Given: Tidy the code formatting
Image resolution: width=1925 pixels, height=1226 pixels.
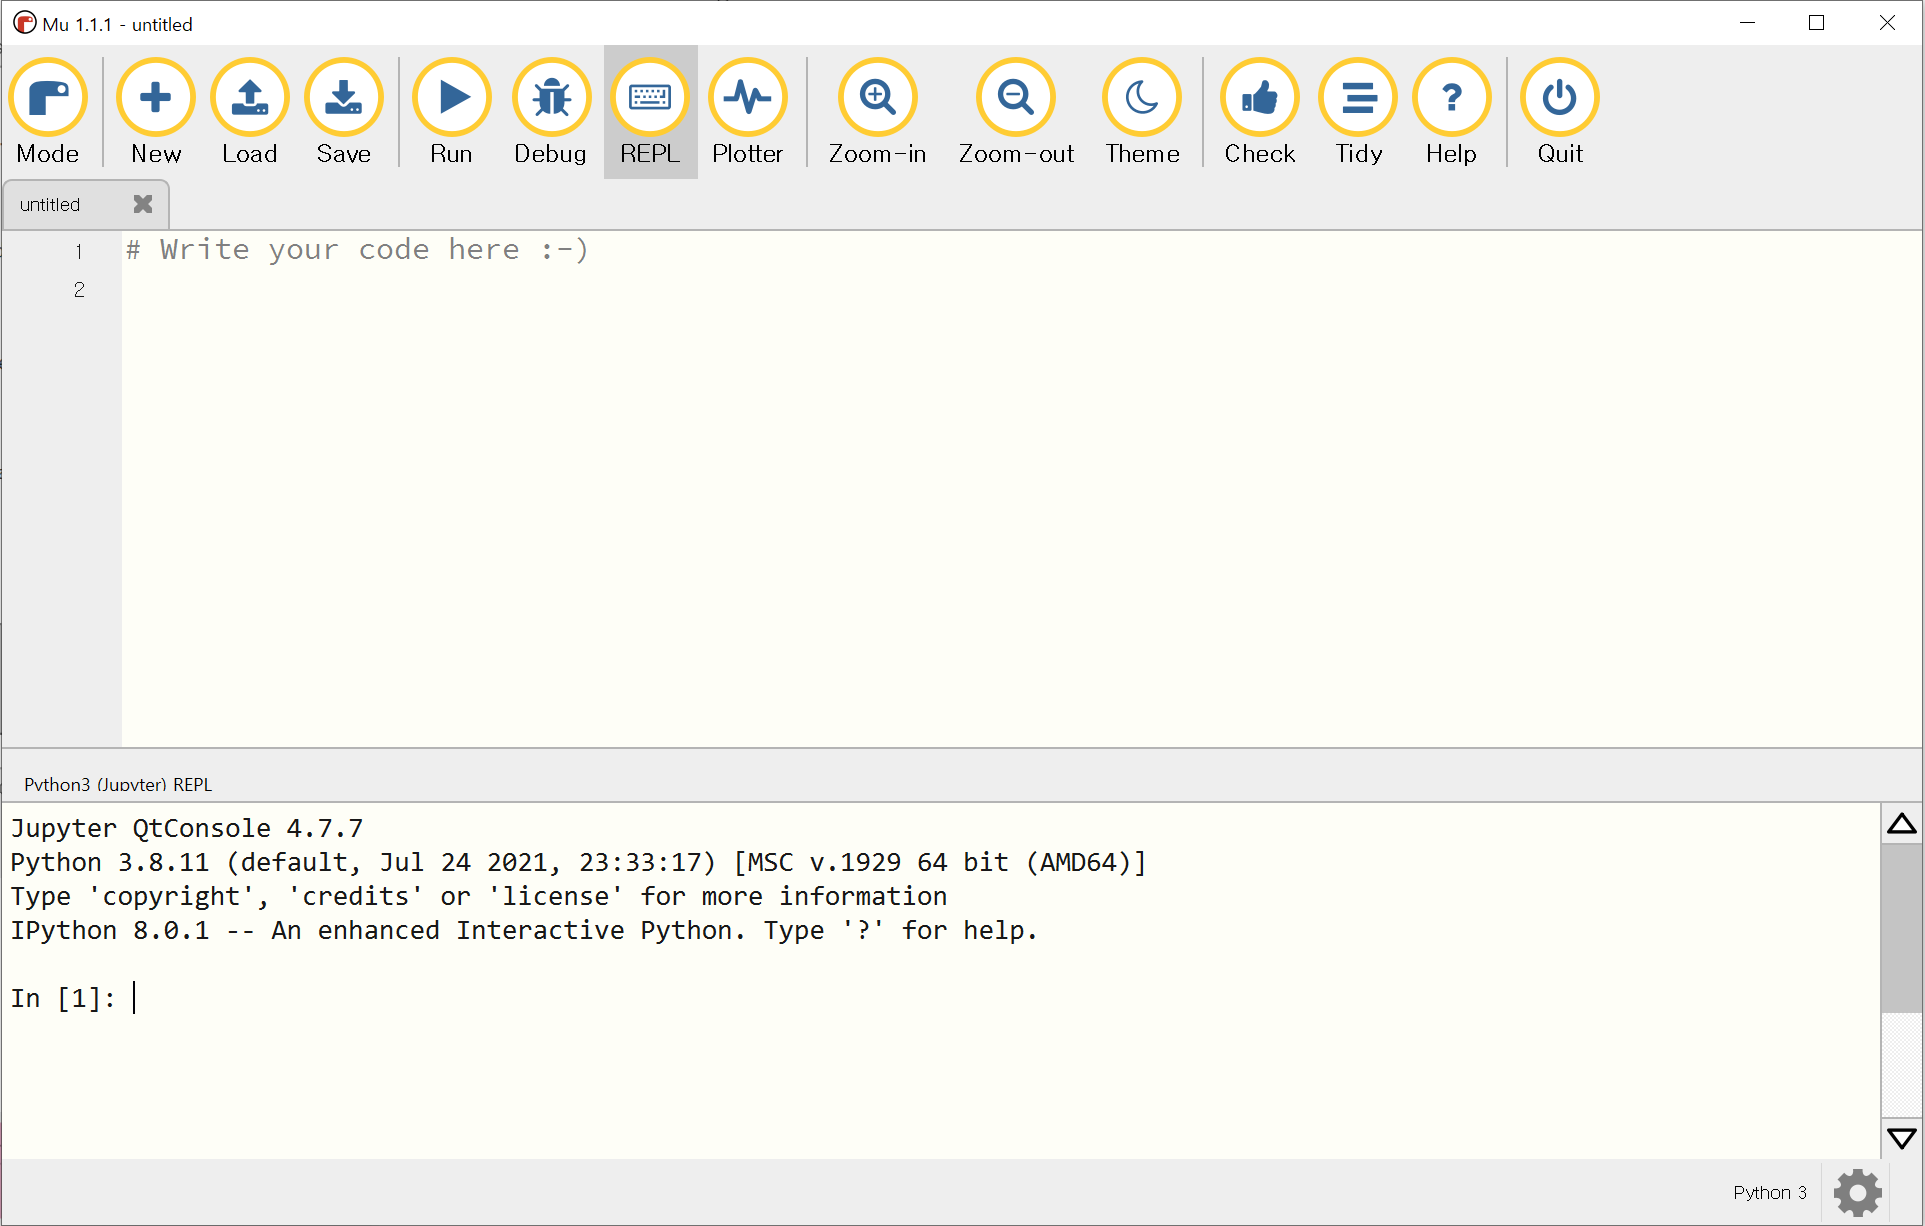Looking at the screenshot, I should 1358,98.
